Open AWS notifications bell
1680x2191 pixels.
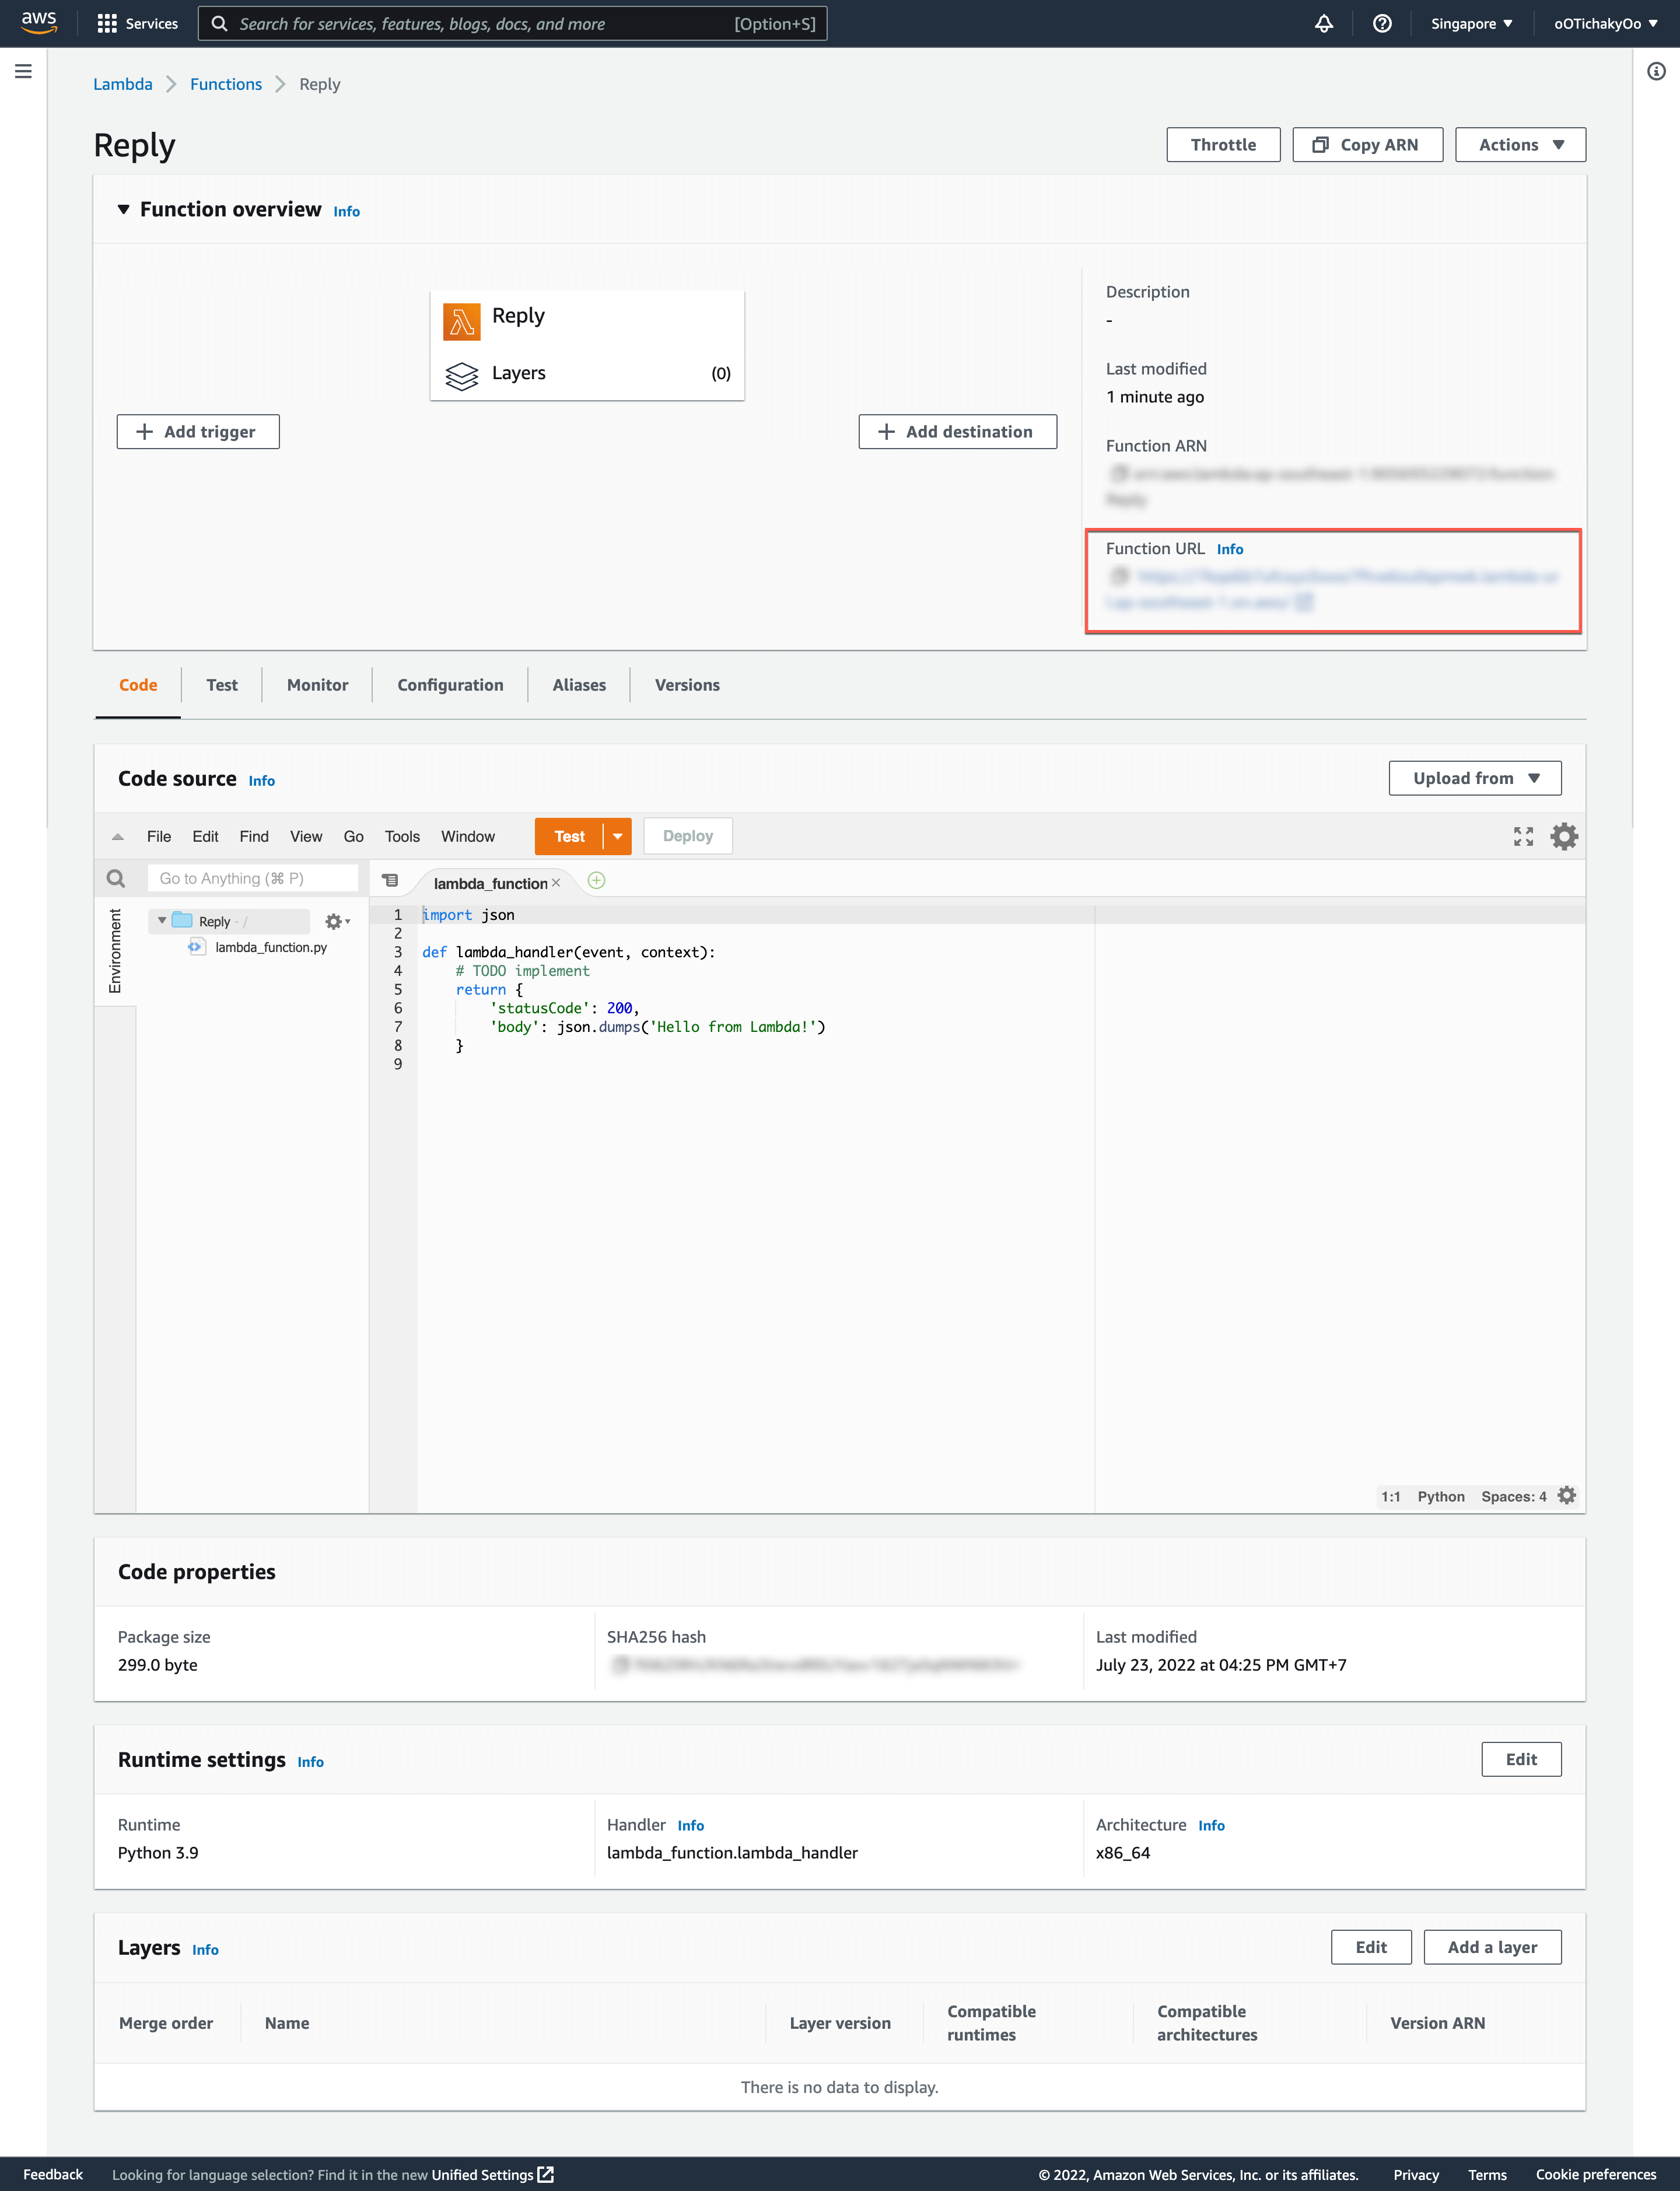click(x=1324, y=23)
